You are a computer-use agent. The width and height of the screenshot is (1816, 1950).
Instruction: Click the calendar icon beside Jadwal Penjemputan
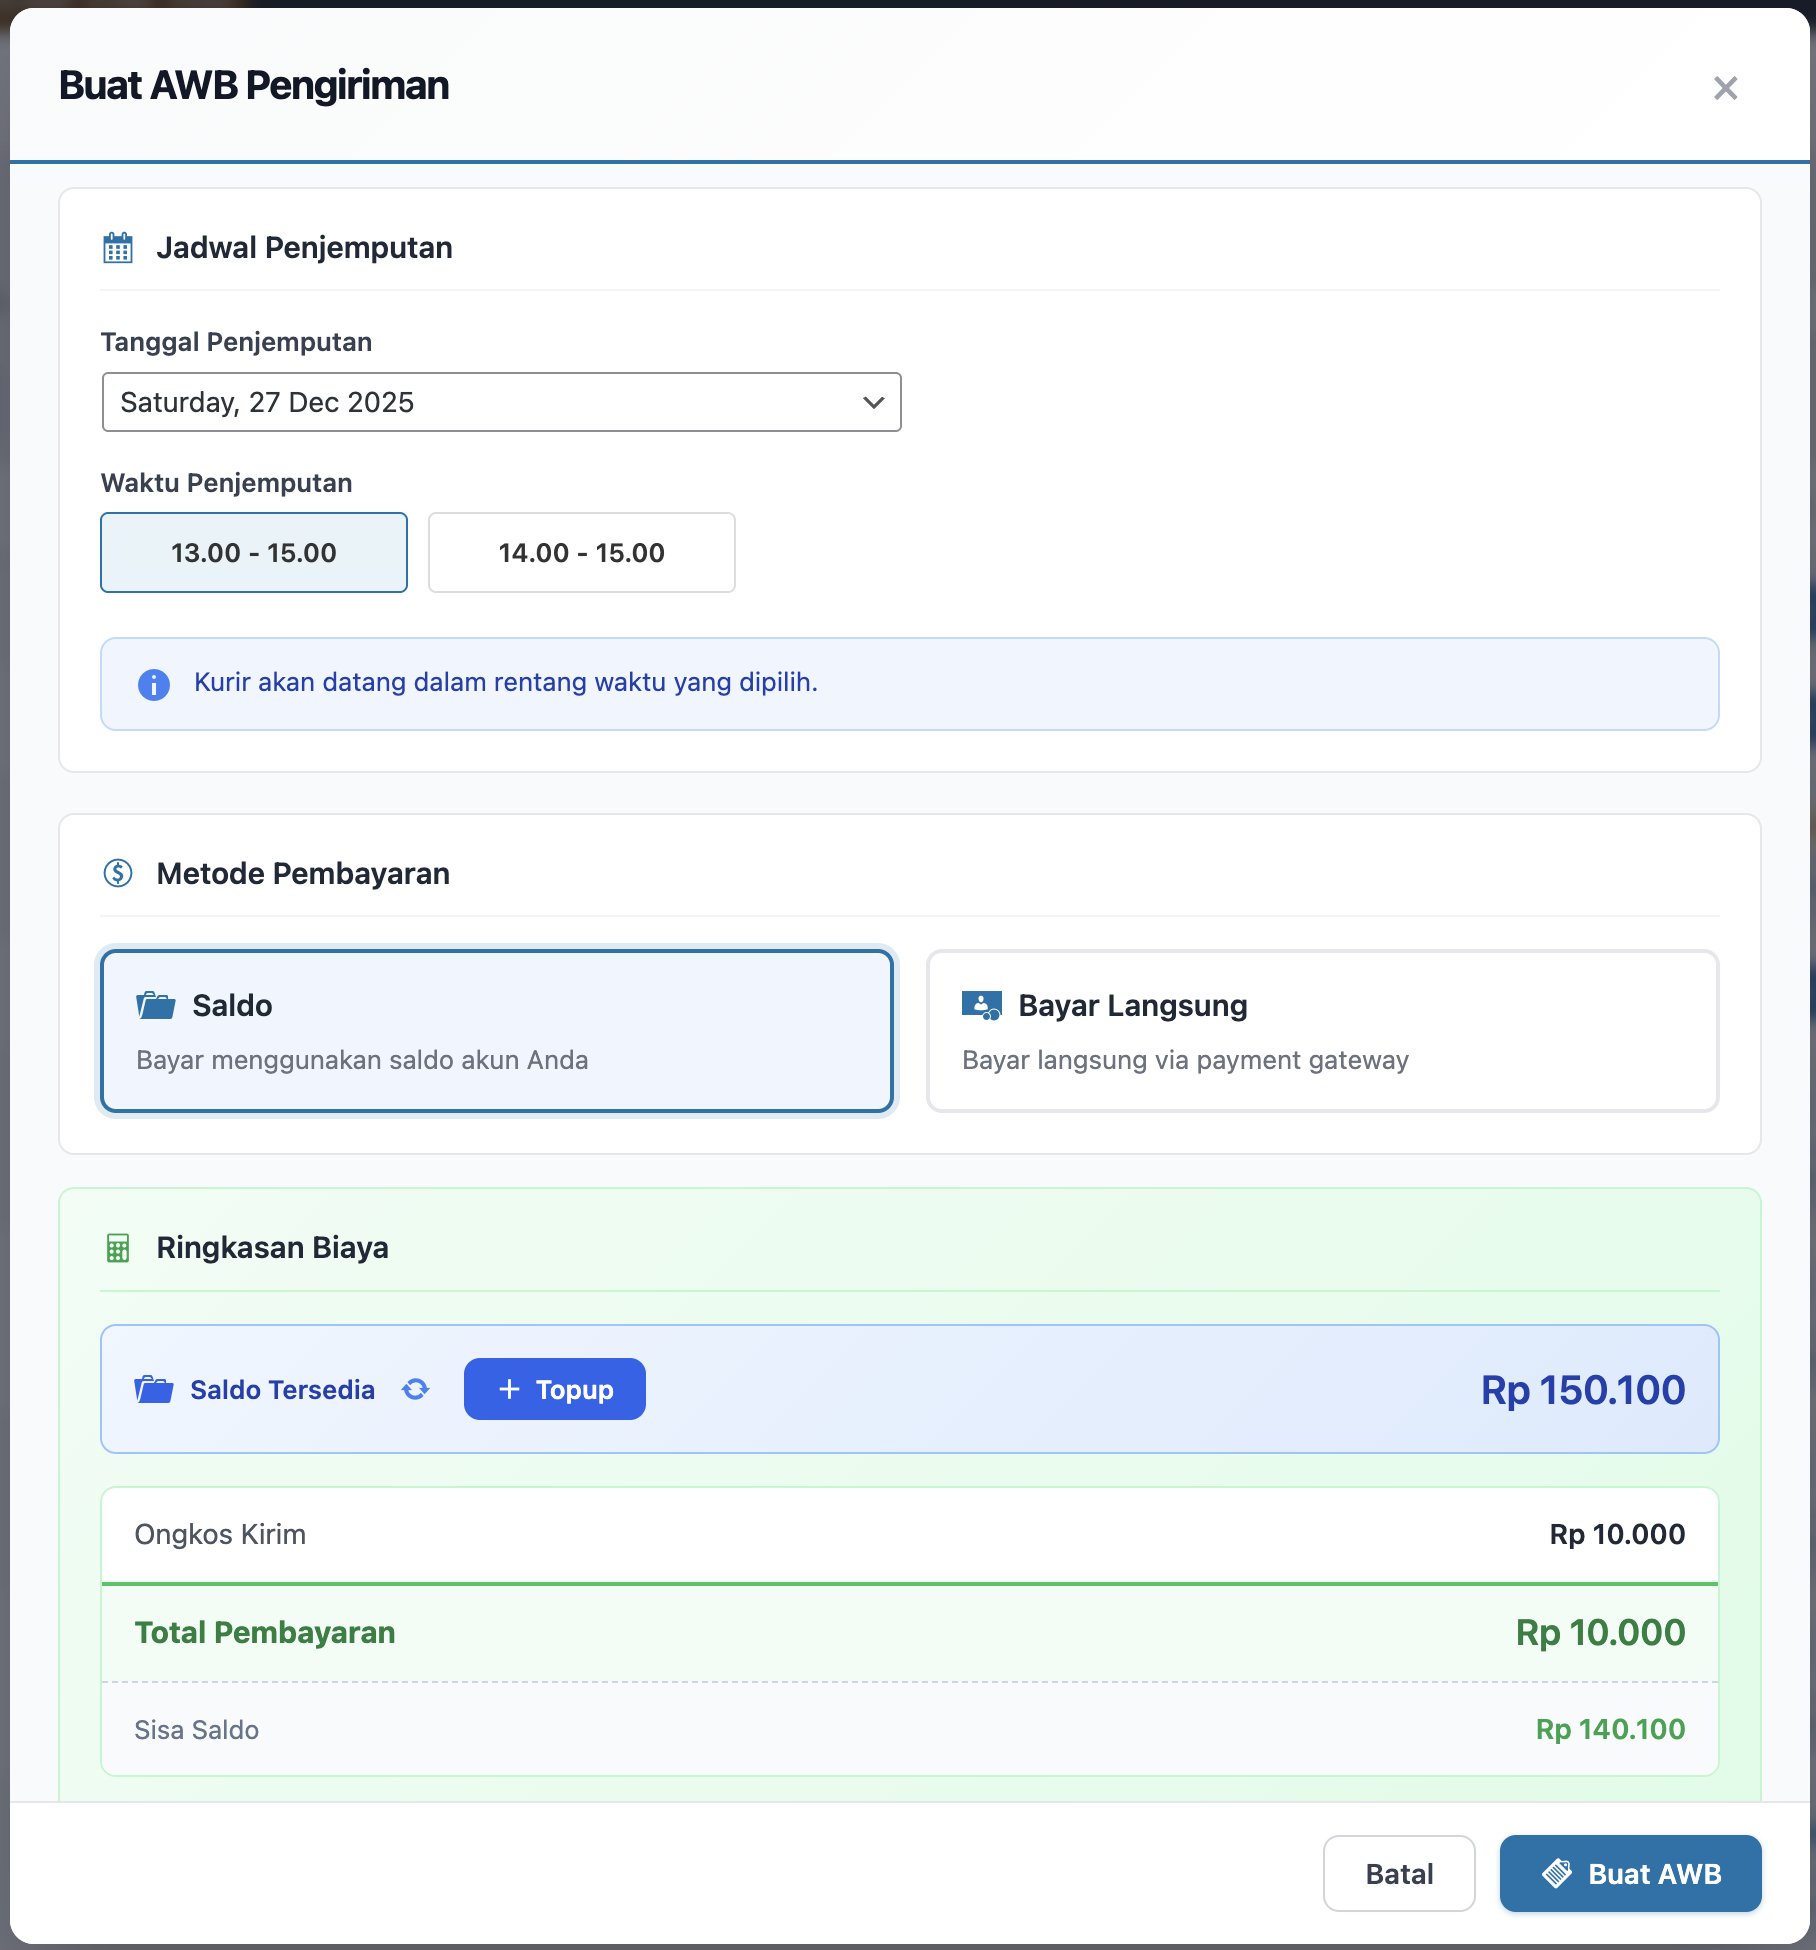118,248
